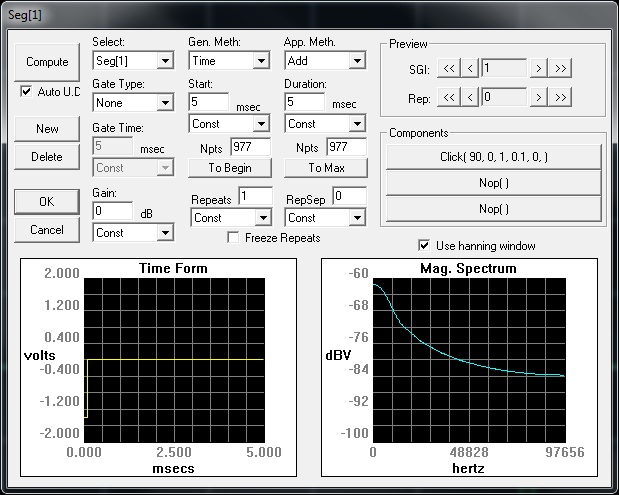Disable the Auto U.D checkbox
This screenshot has width=619, height=495.
point(27,91)
